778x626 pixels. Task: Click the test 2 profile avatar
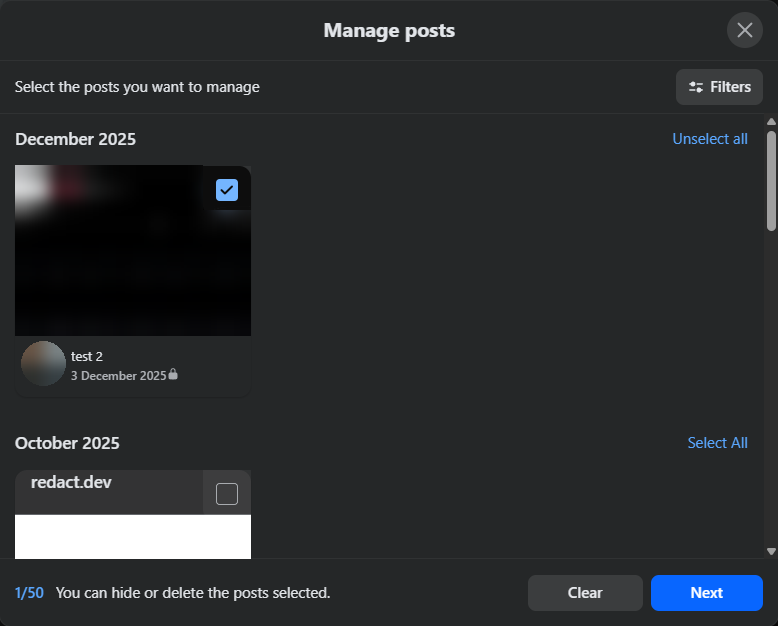(43, 364)
